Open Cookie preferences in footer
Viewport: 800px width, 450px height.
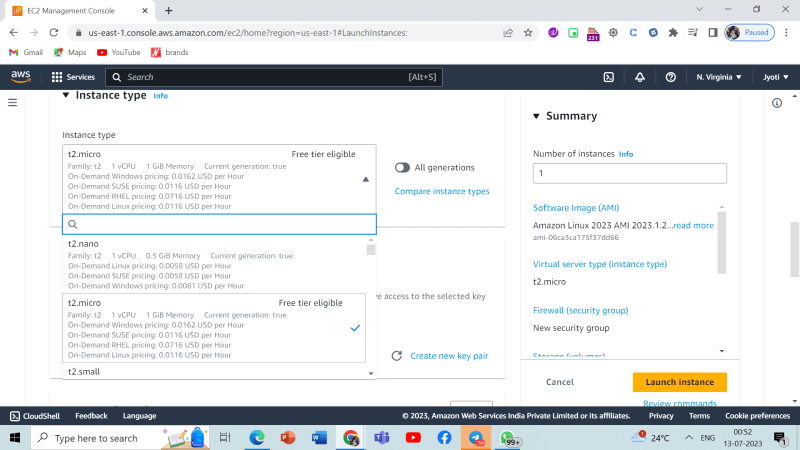758,416
